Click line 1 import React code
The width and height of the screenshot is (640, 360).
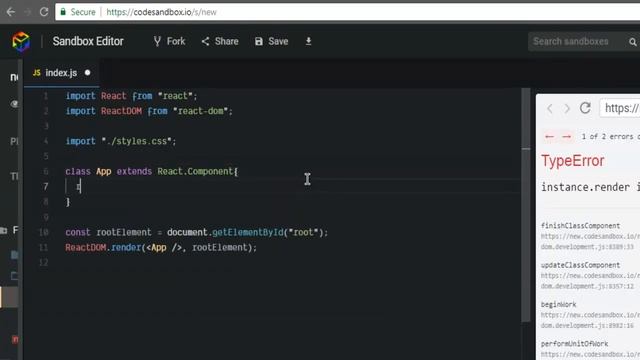point(131,96)
